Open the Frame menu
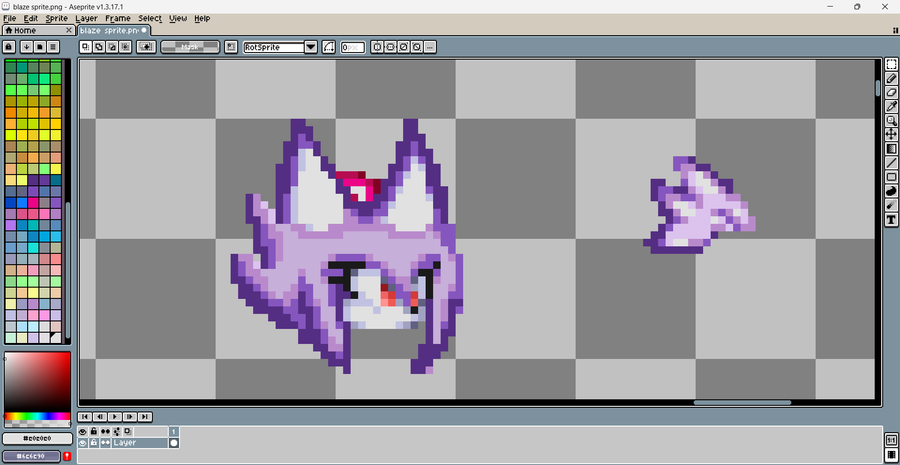 (119, 18)
